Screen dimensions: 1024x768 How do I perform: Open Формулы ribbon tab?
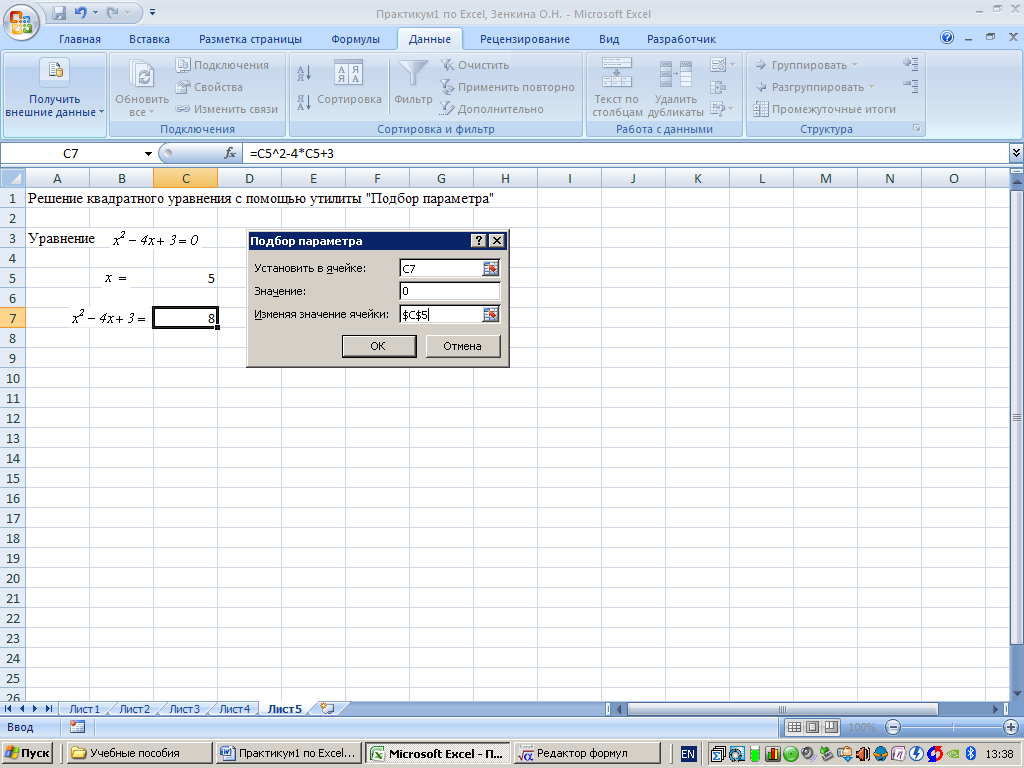point(355,39)
